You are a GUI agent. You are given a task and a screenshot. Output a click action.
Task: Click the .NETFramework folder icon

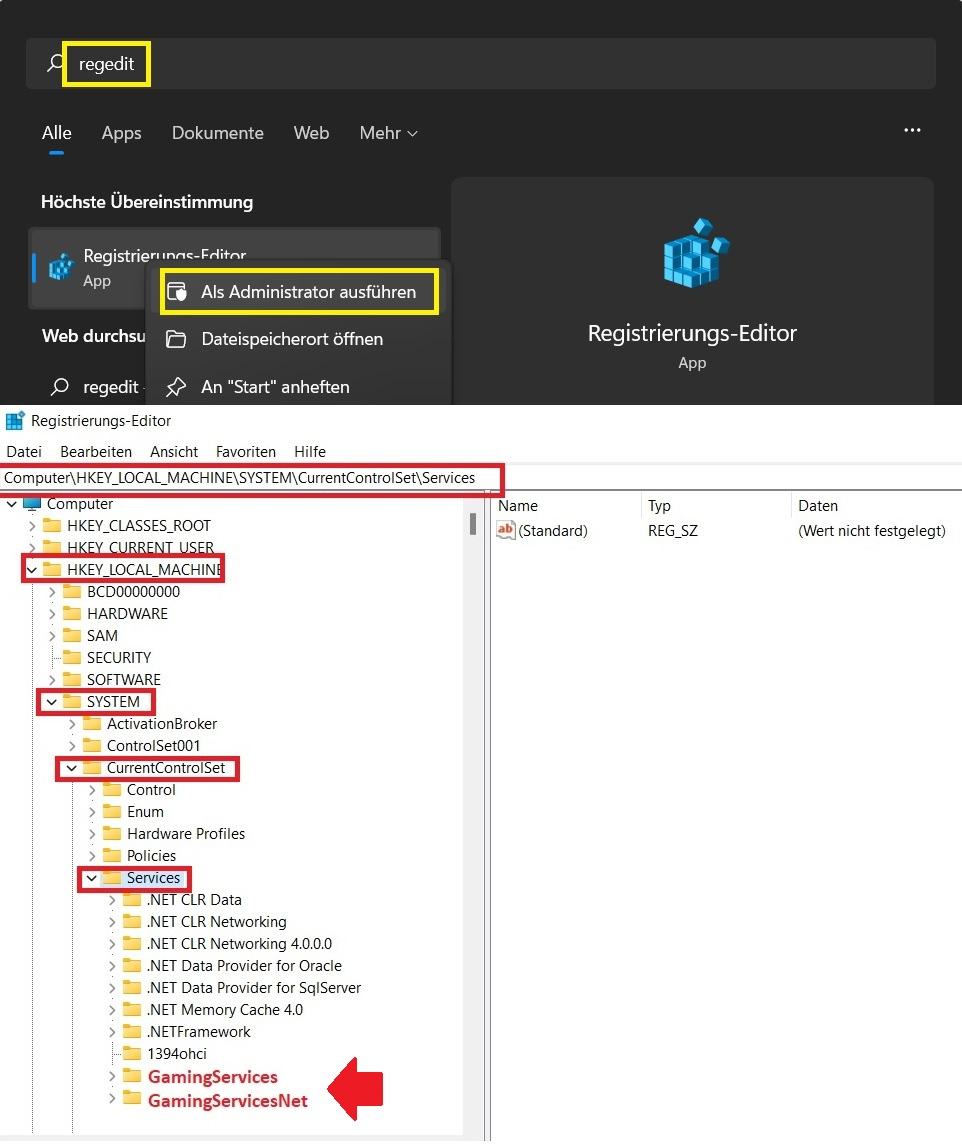[x=132, y=1031]
